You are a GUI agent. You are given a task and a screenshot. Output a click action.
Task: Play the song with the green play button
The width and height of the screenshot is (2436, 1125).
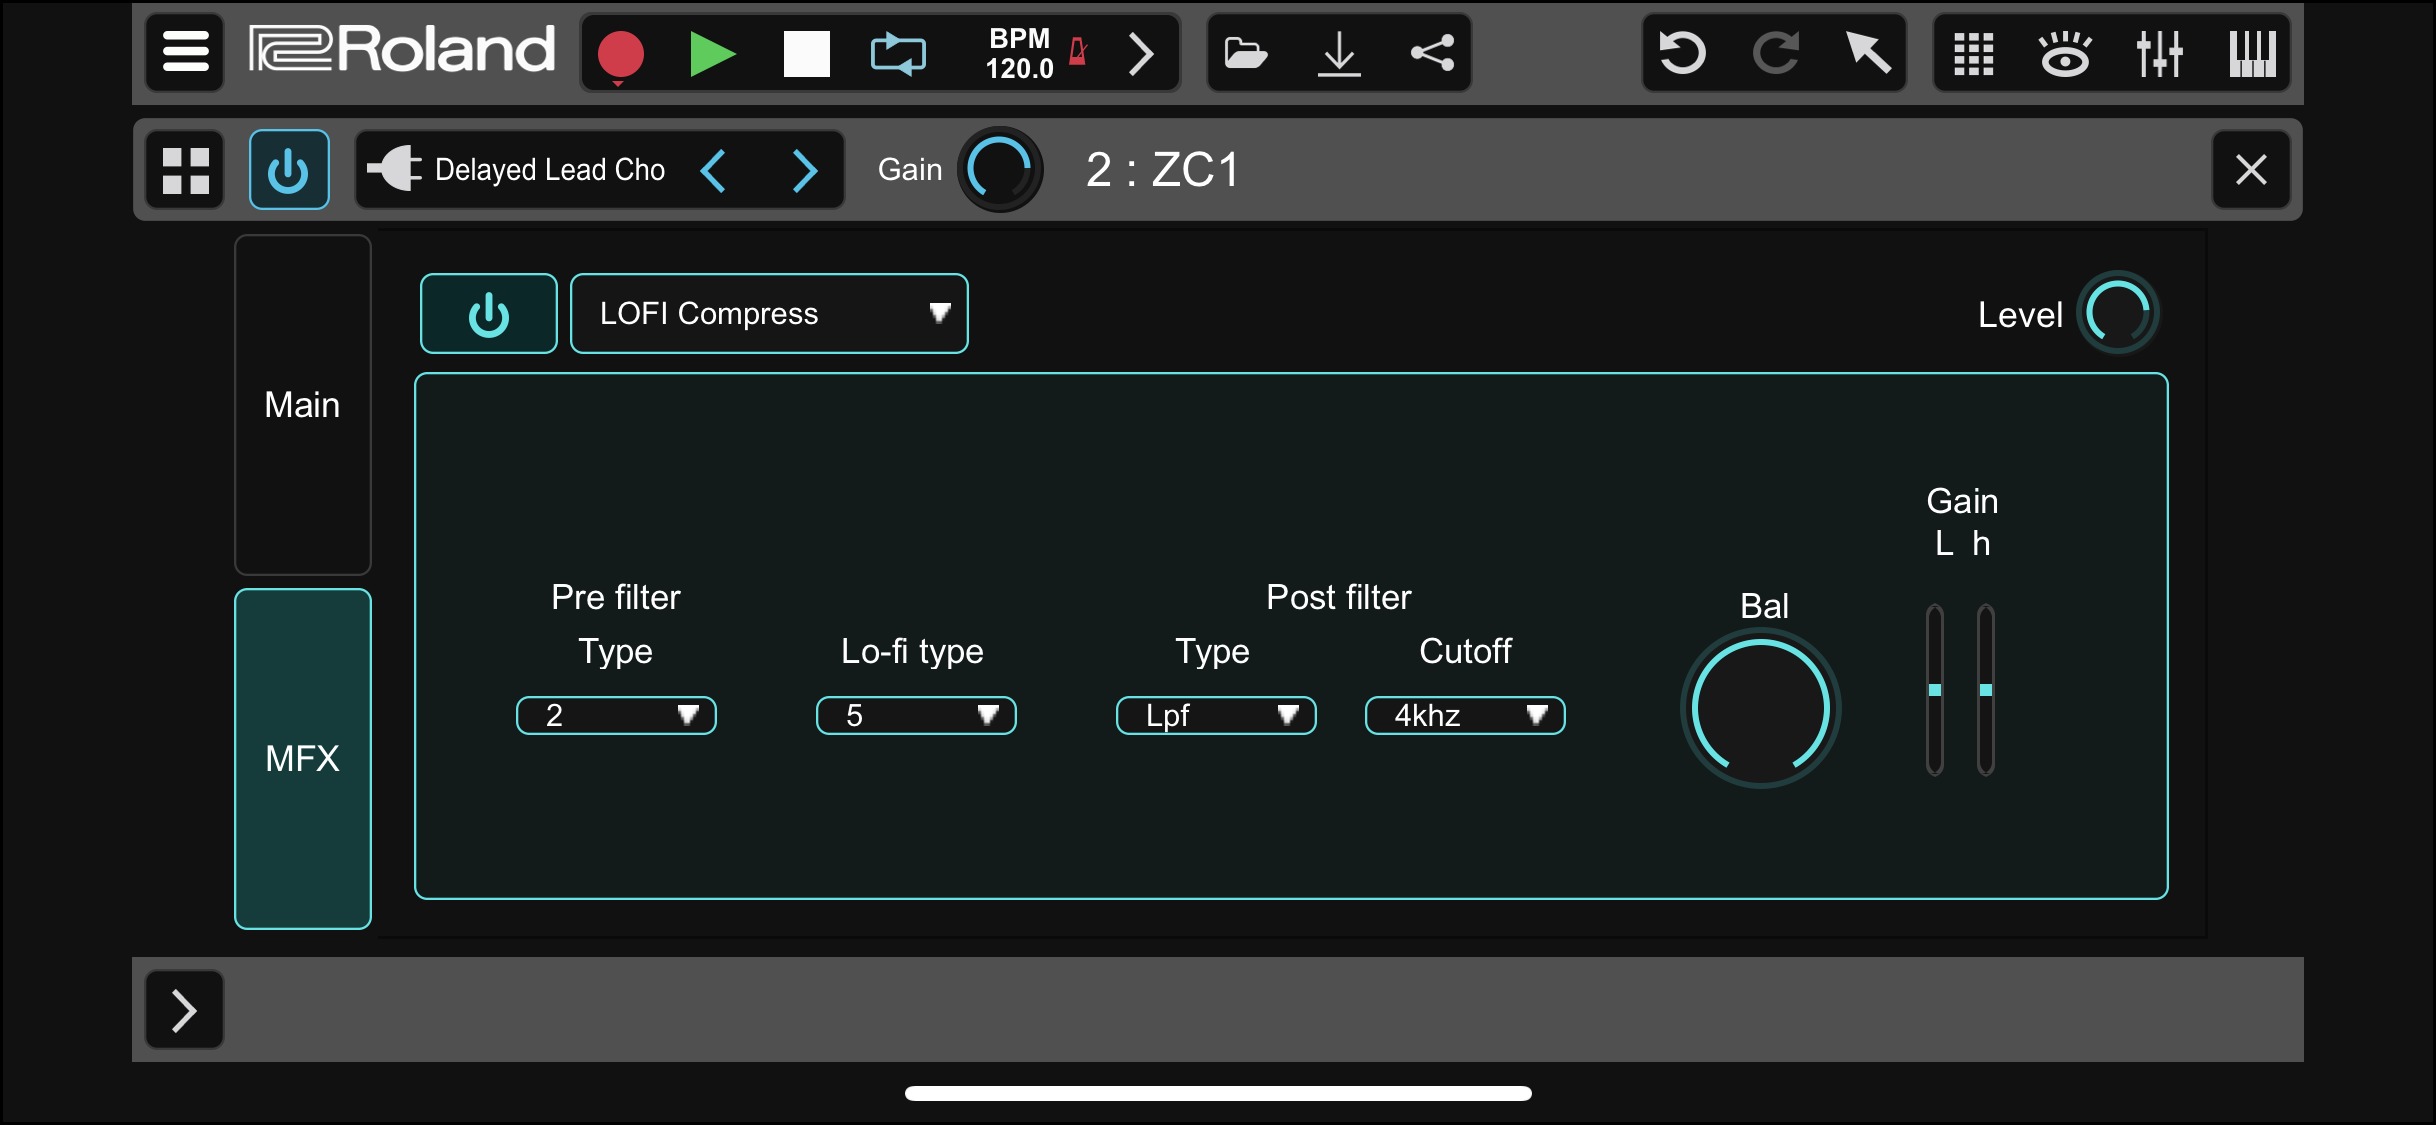point(712,53)
